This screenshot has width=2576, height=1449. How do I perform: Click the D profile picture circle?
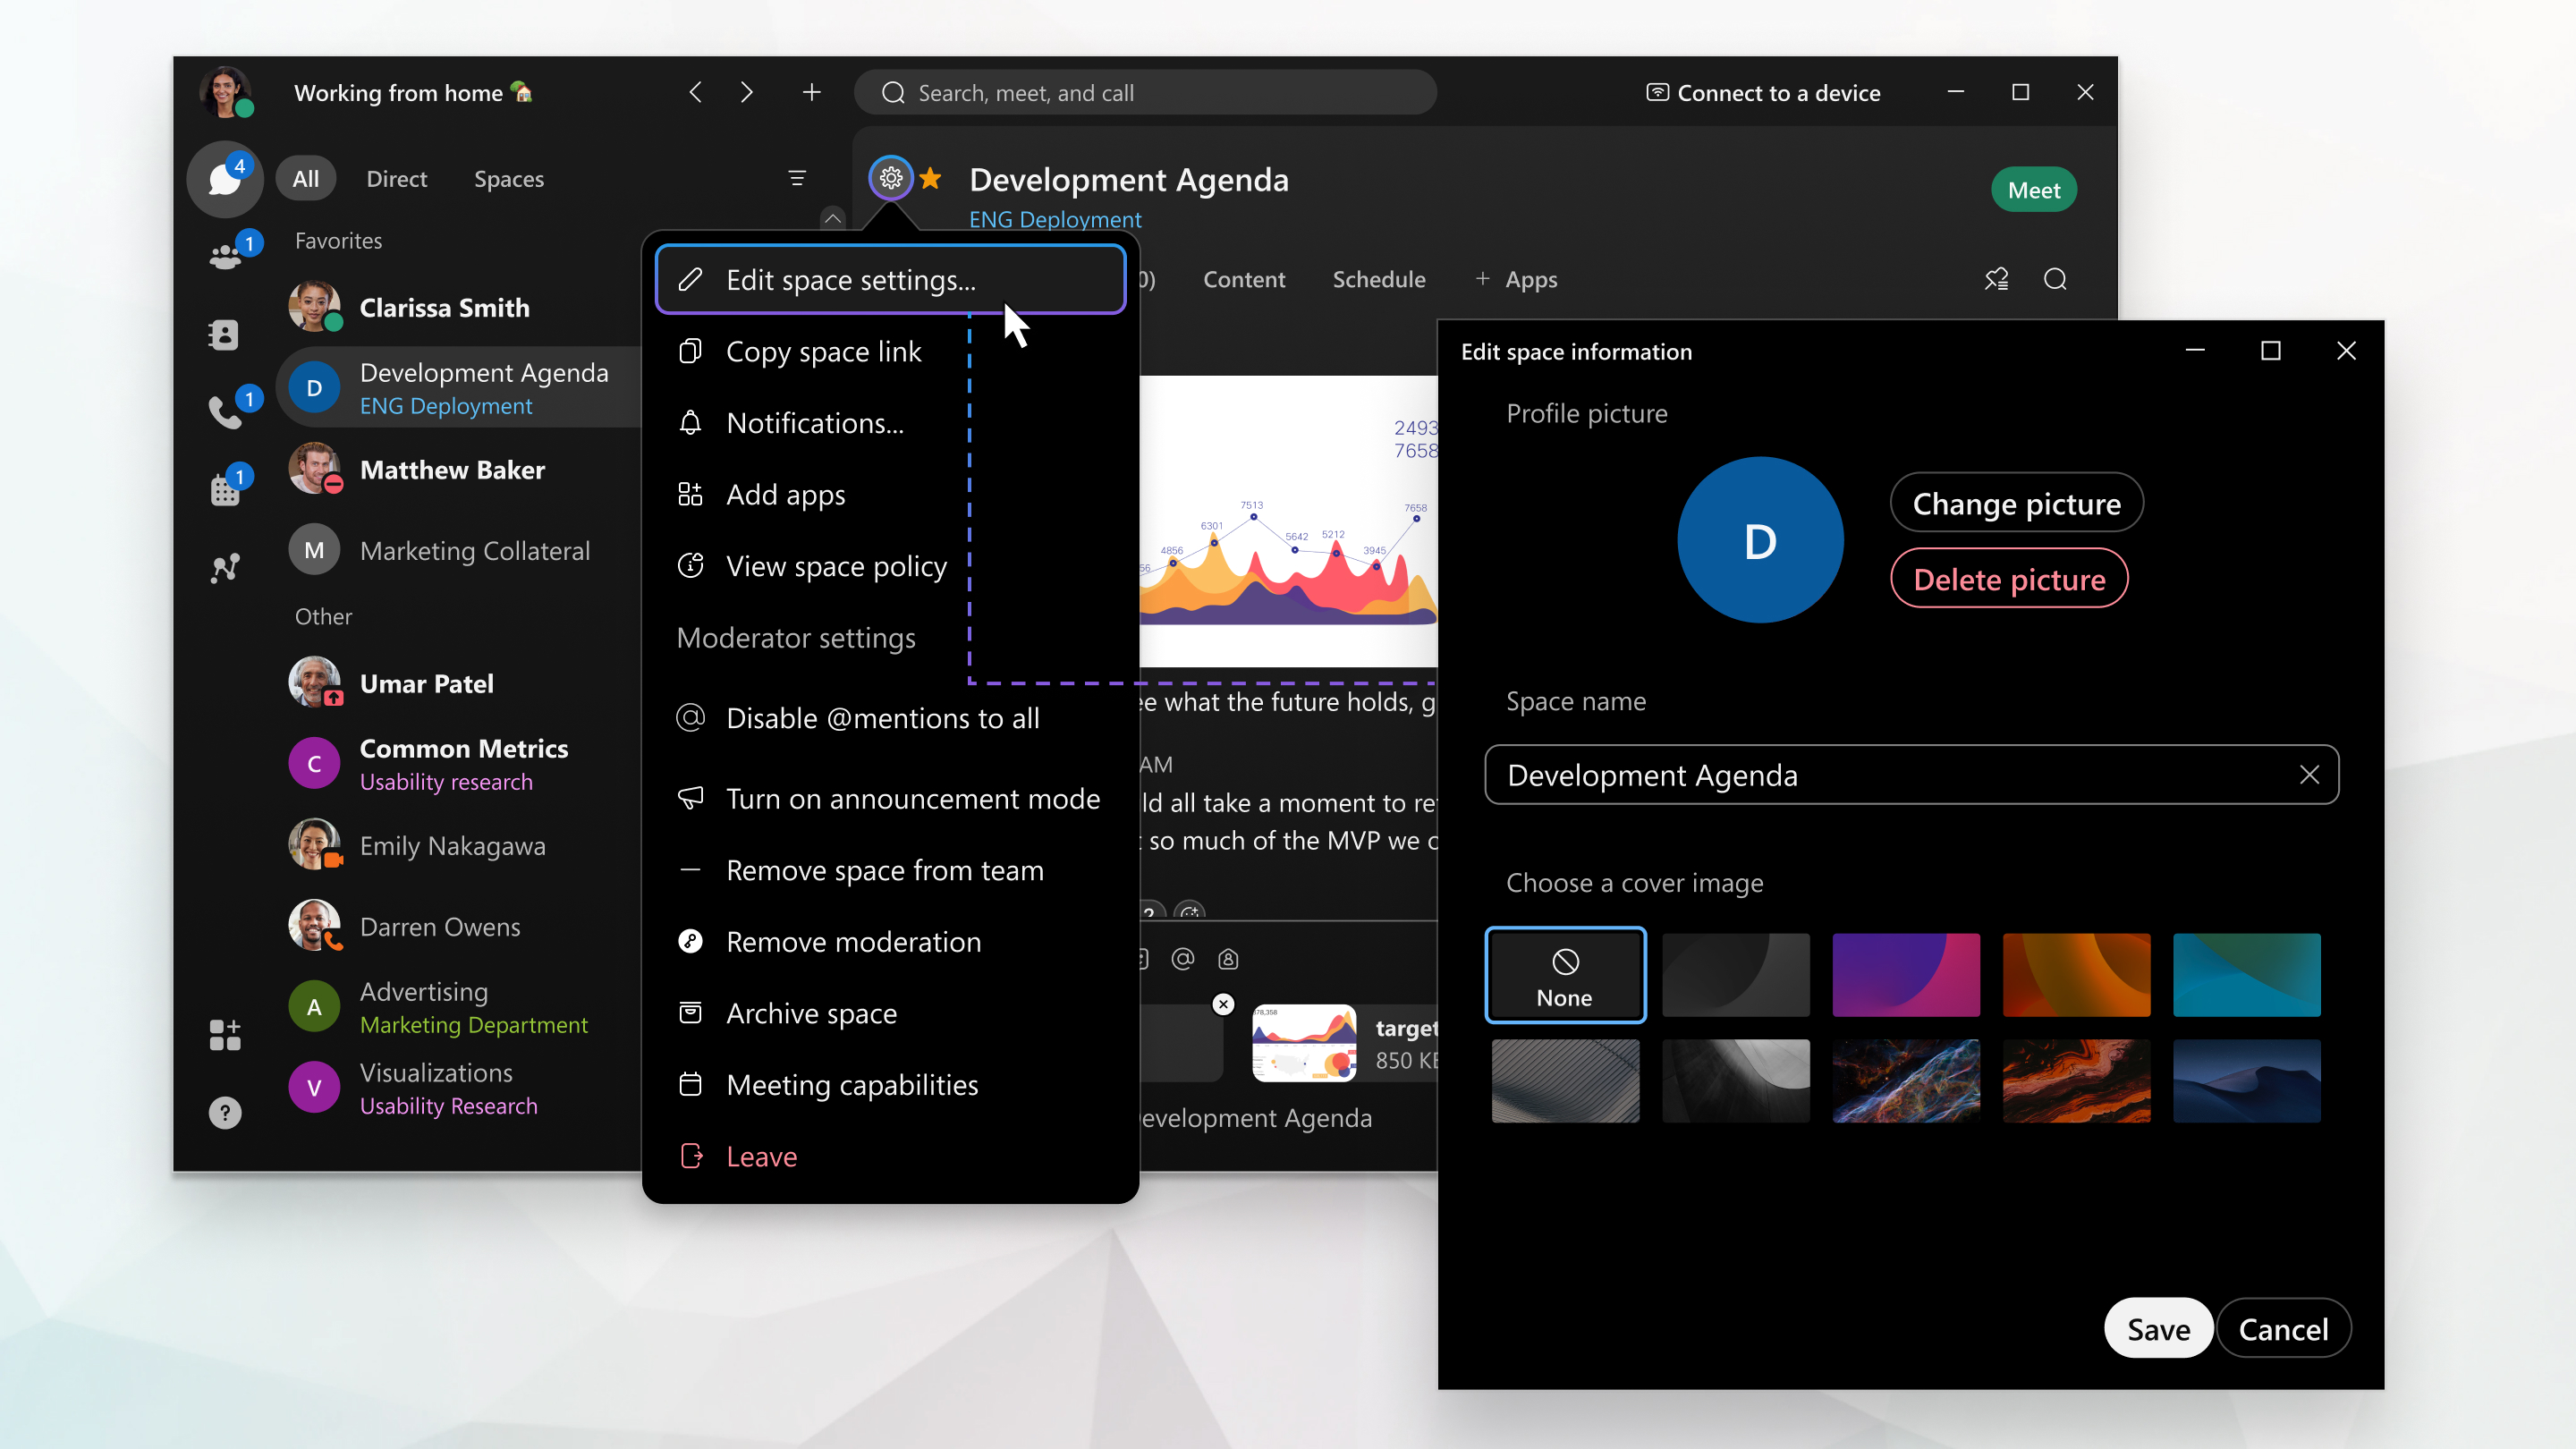pyautogui.click(x=1760, y=540)
